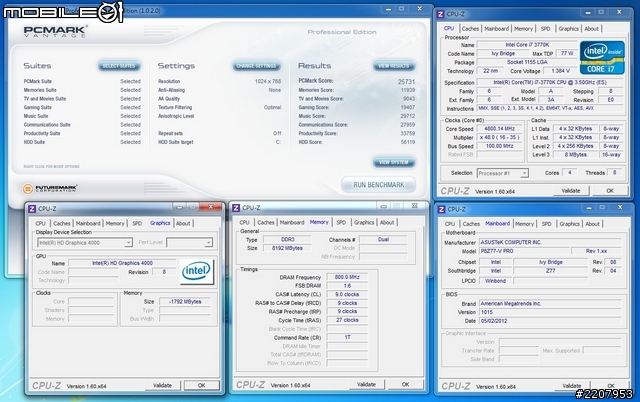Click the DRAM Frequency 800.0 MHz value

click(x=347, y=277)
